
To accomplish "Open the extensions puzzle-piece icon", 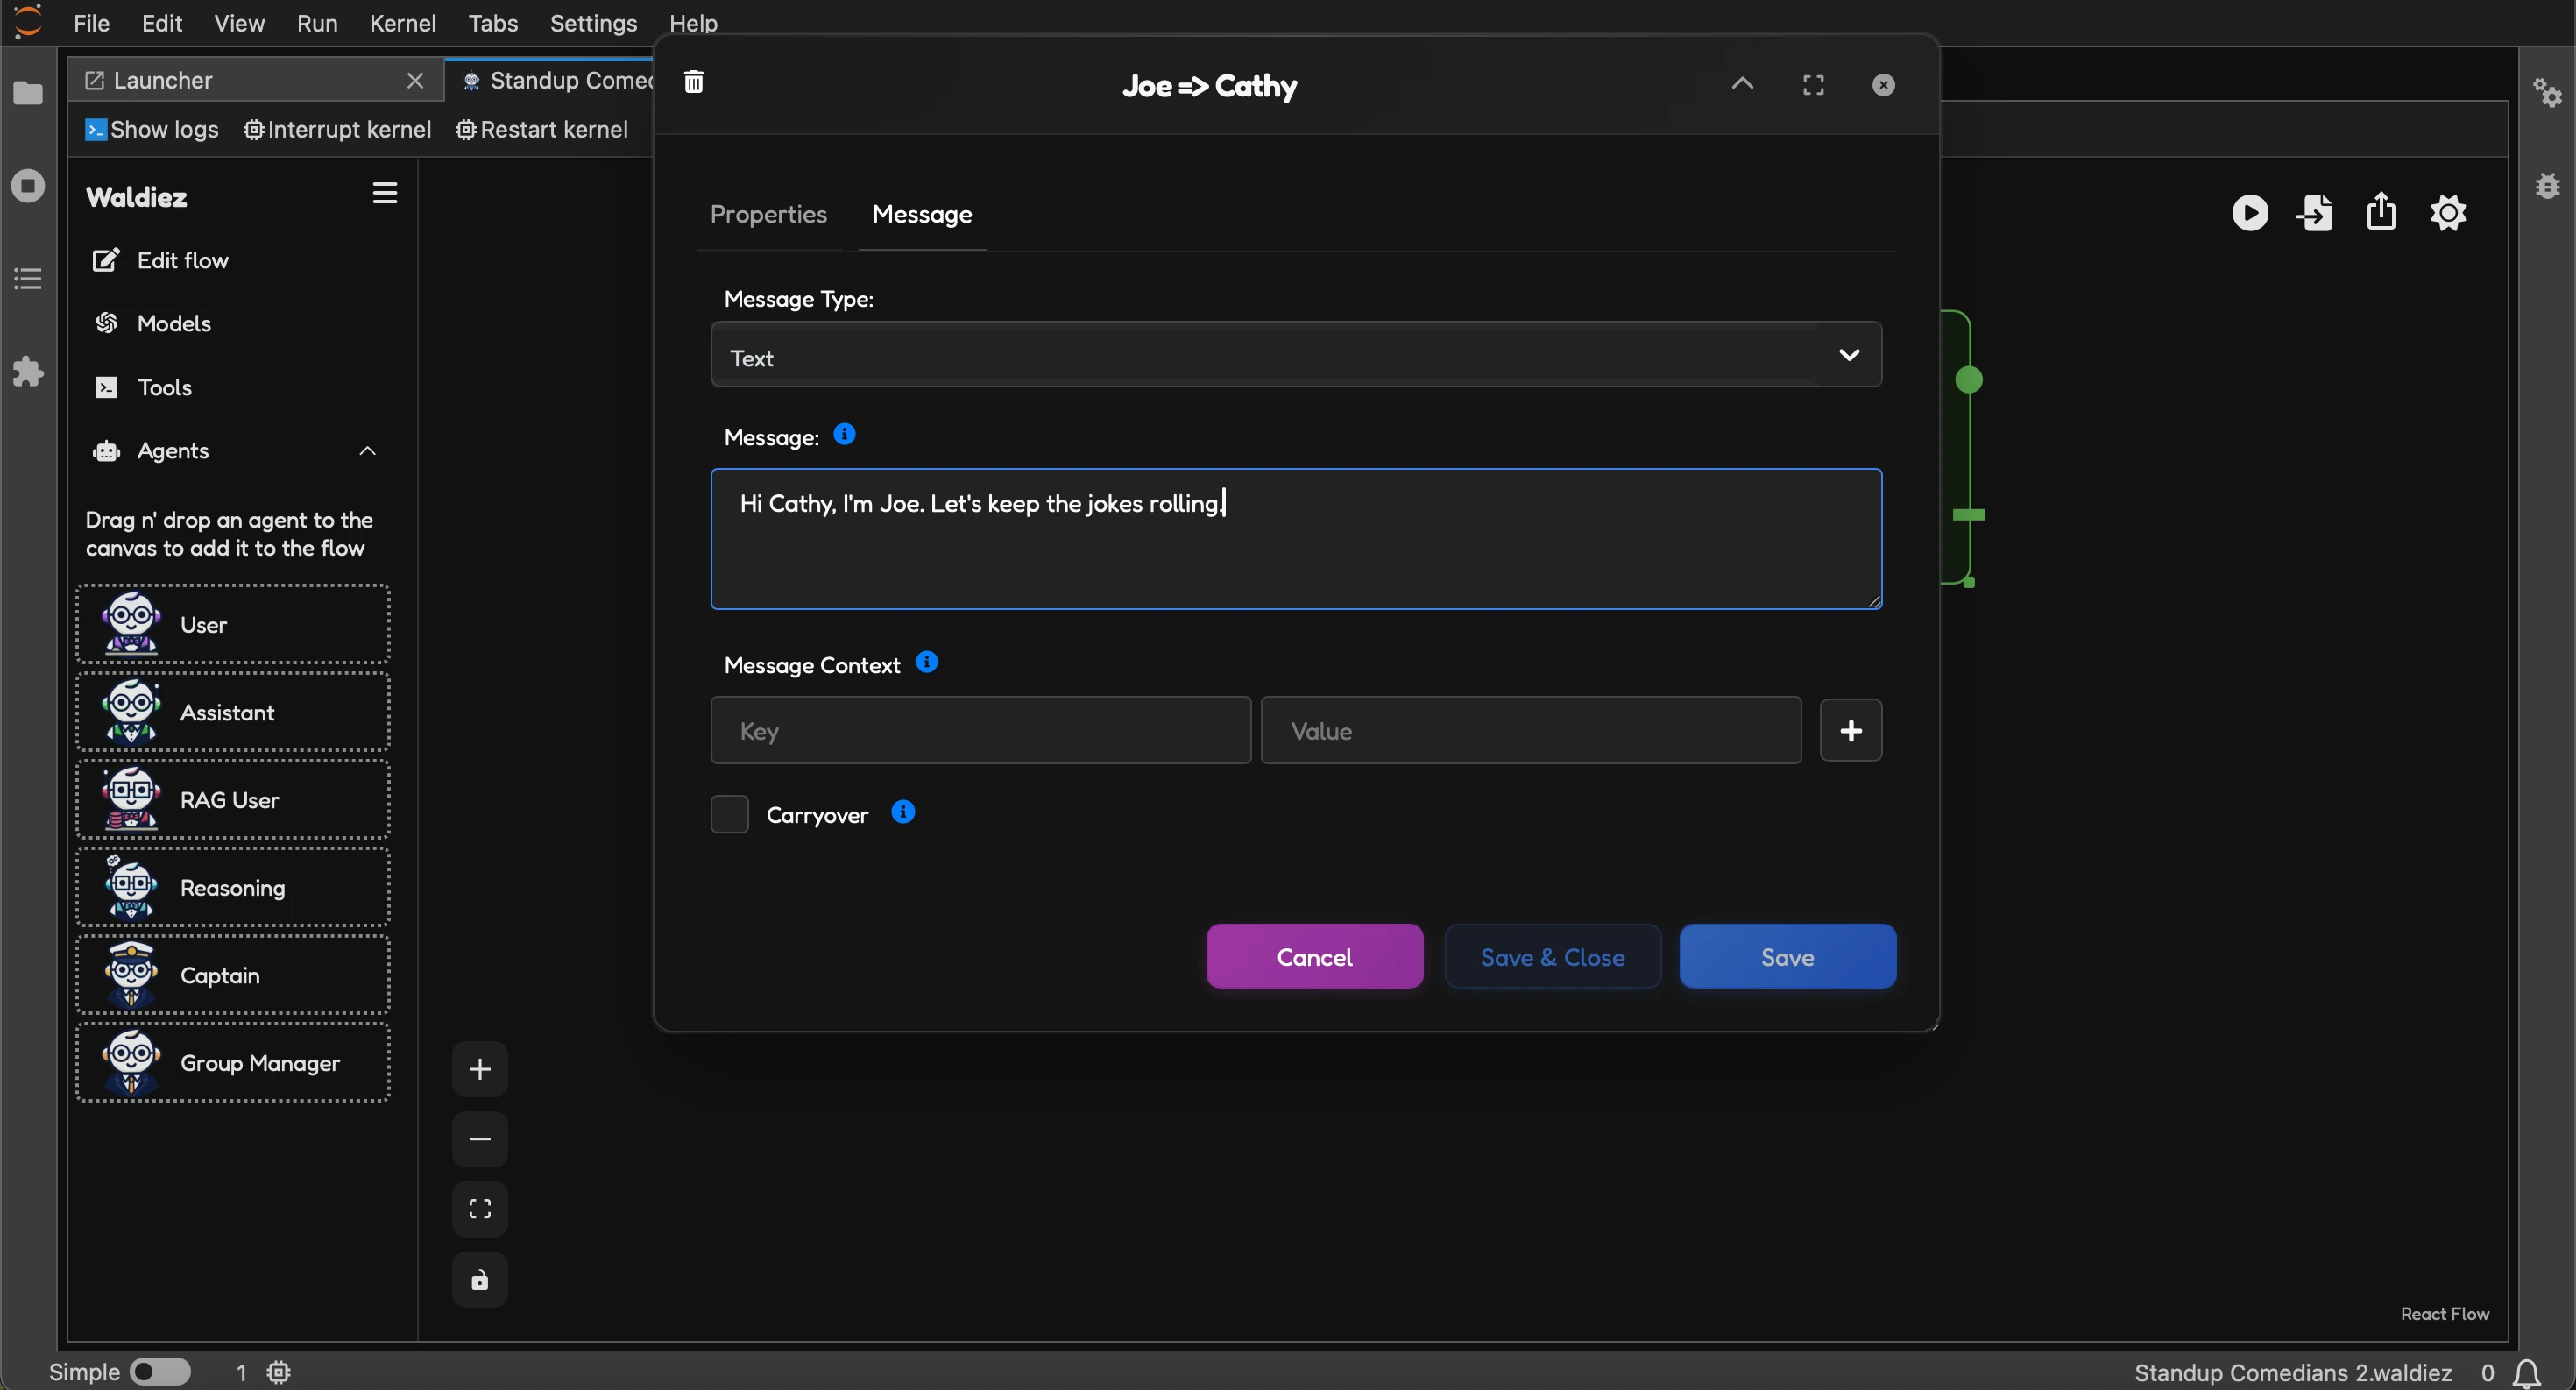I will click(28, 372).
